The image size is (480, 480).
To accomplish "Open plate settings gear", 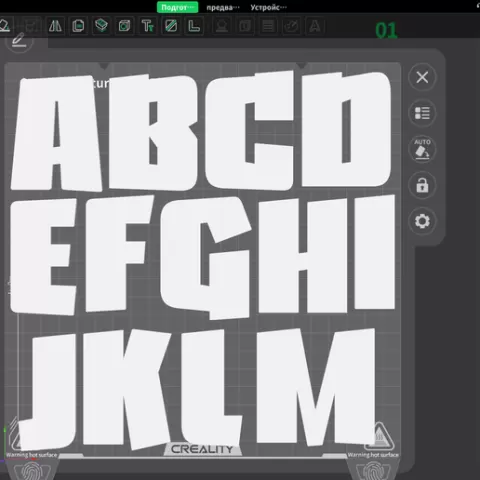I will tap(422, 221).
